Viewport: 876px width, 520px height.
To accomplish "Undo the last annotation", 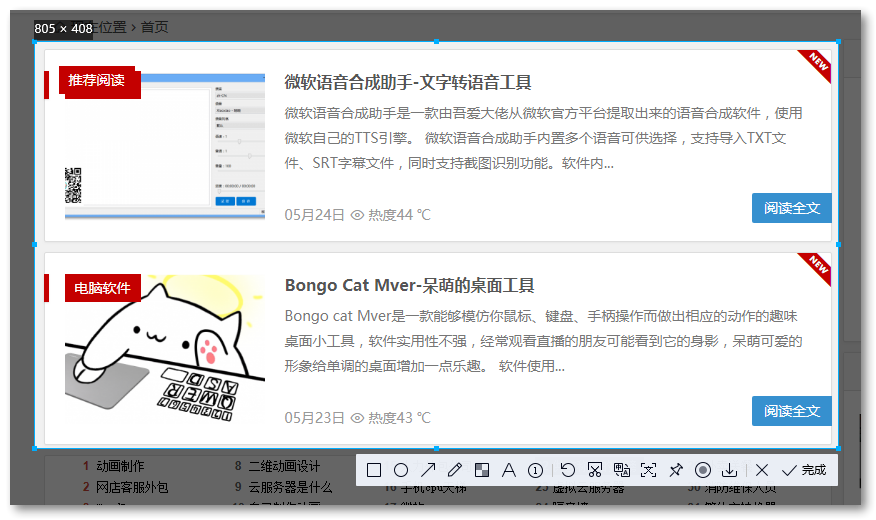I will [x=568, y=470].
